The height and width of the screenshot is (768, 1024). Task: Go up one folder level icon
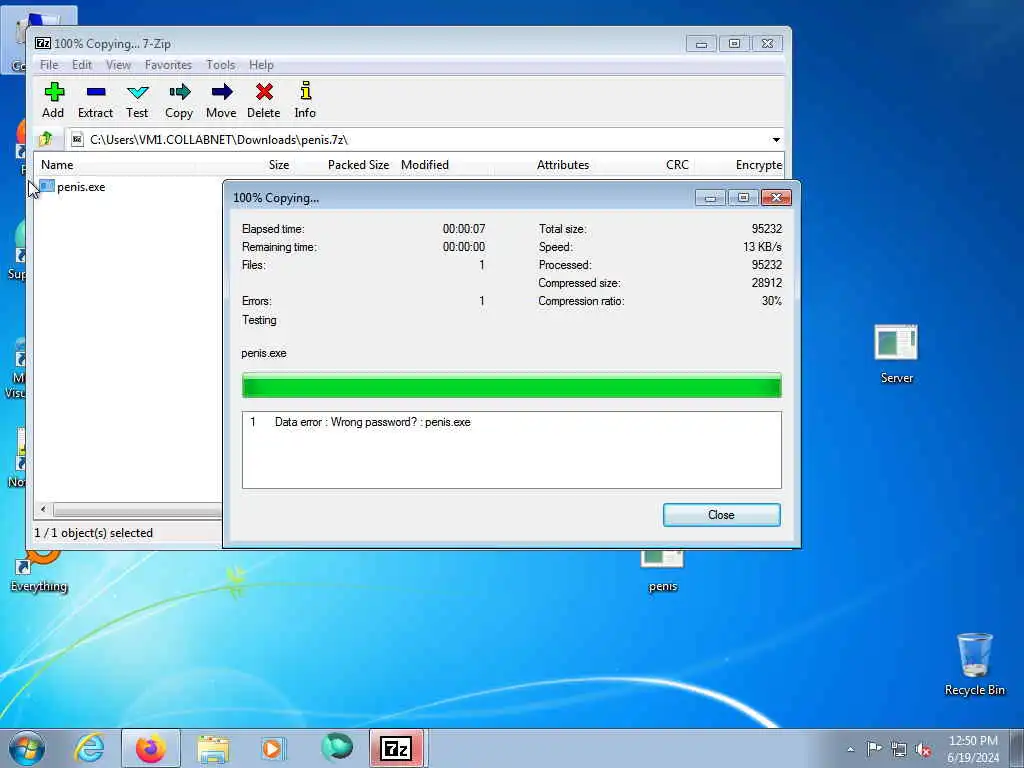click(x=46, y=139)
